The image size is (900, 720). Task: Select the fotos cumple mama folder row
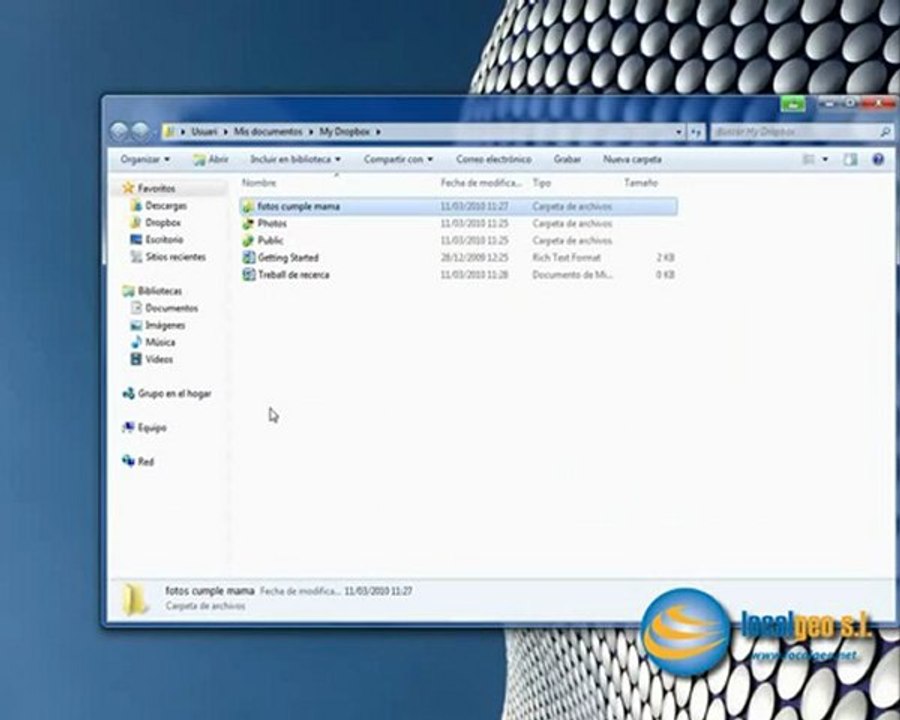point(458,206)
